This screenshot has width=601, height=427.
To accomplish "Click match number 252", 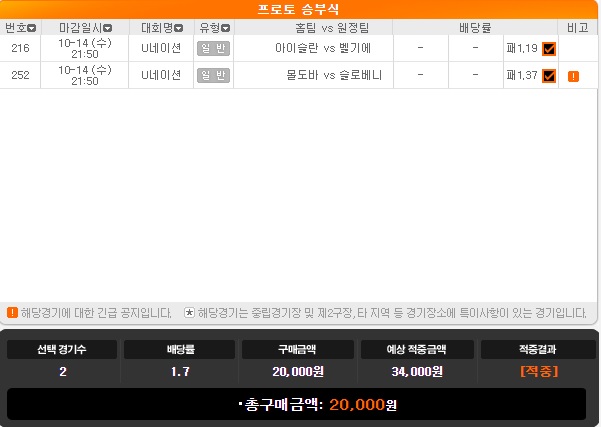I will pyautogui.click(x=20, y=75).
